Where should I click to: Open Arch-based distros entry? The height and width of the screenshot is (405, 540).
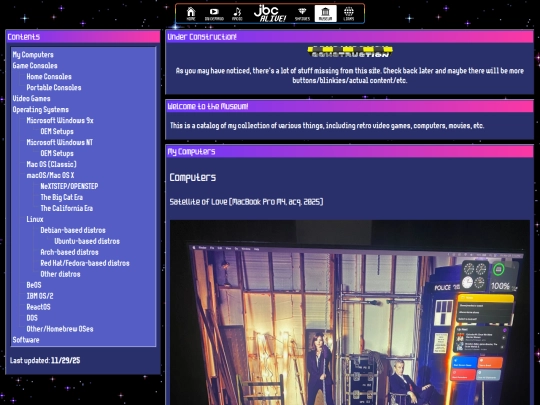tap(69, 252)
